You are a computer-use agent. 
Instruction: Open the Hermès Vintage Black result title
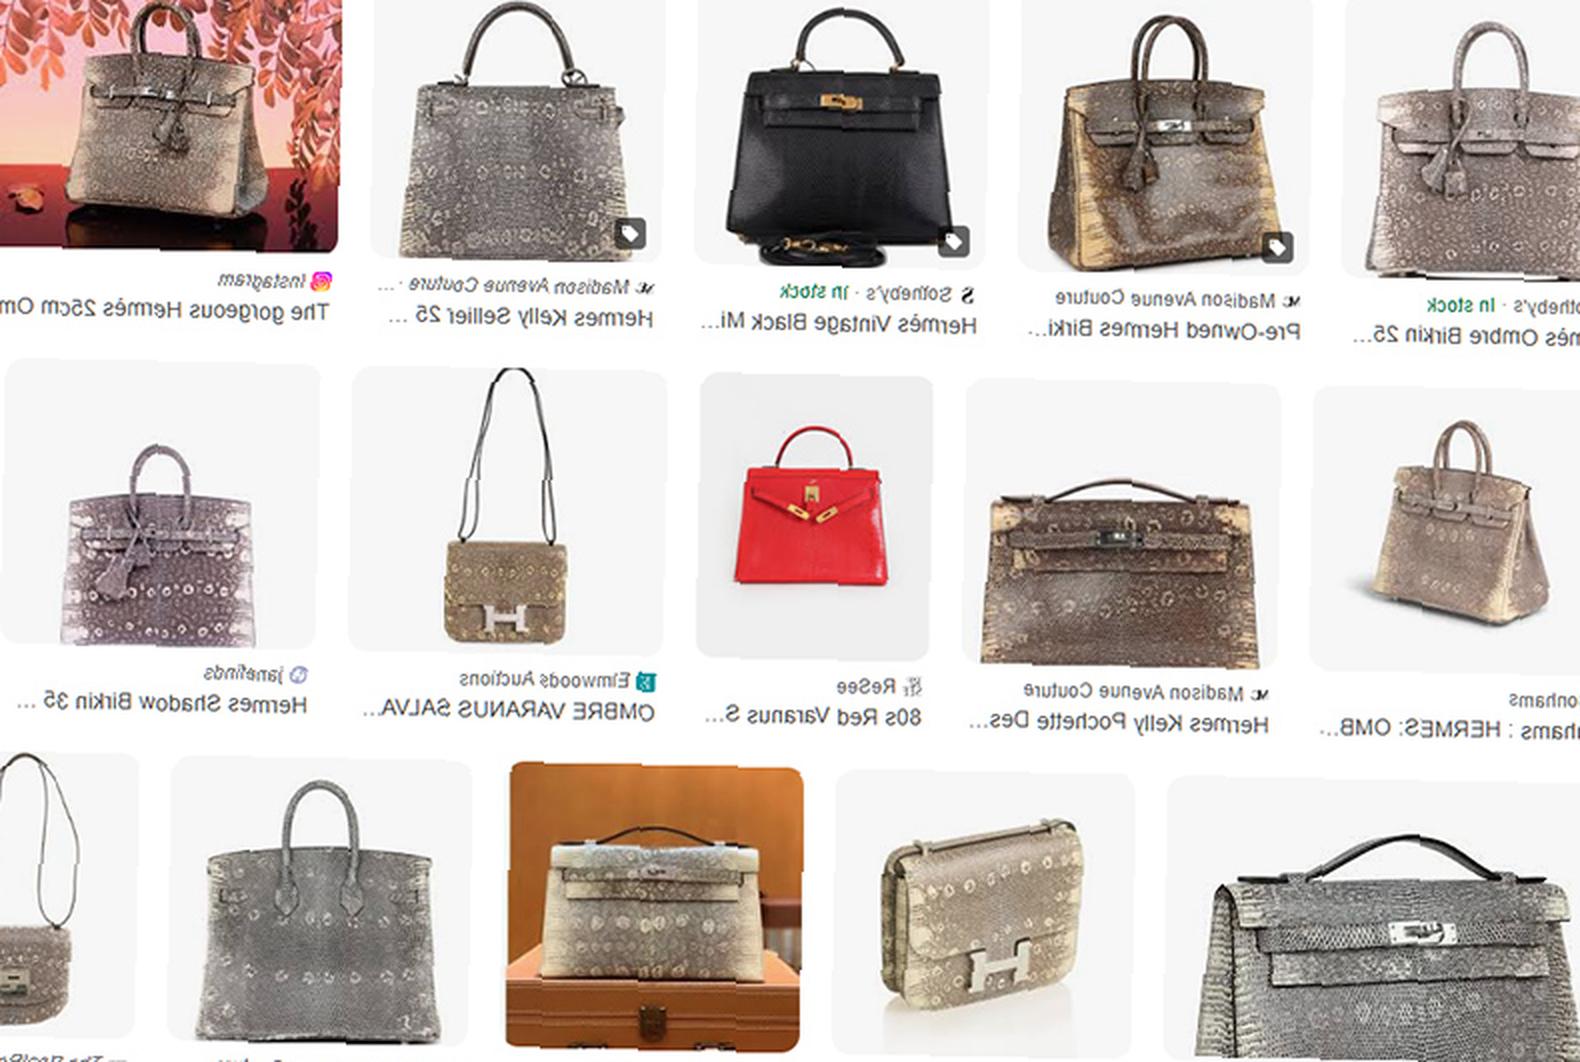coord(838,324)
